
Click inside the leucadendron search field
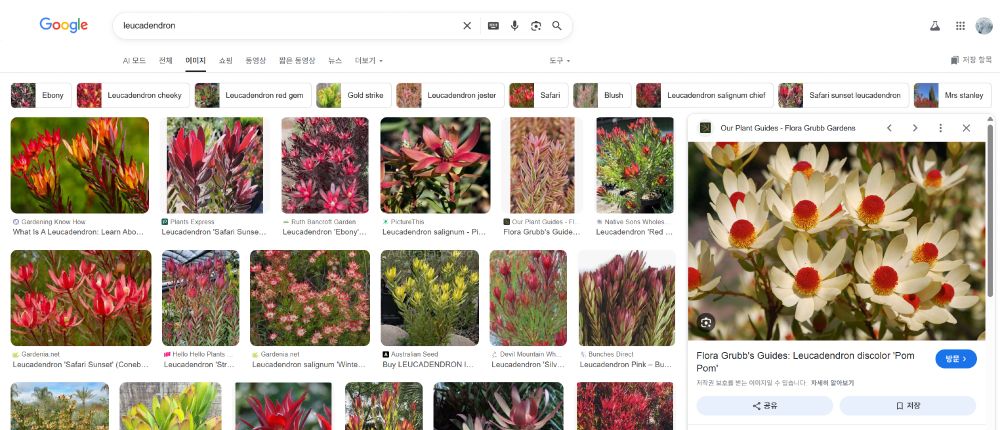click(x=287, y=26)
